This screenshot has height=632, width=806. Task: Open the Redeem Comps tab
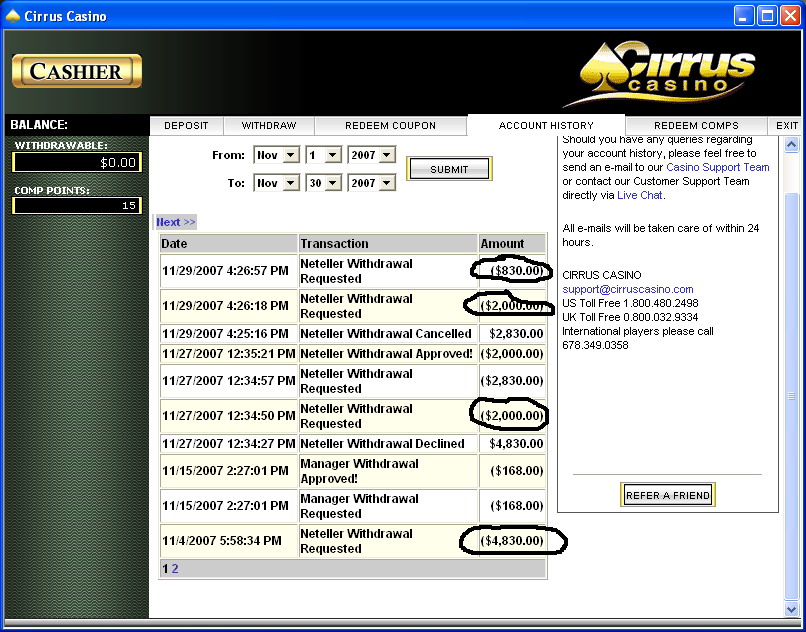(x=696, y=126)
